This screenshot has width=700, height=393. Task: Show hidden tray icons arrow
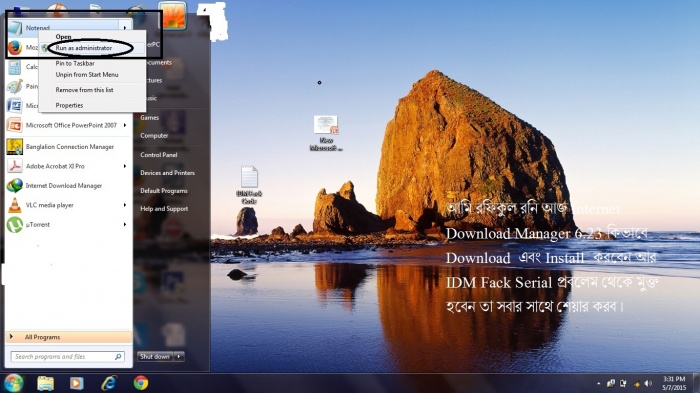[x=599, y=384]
